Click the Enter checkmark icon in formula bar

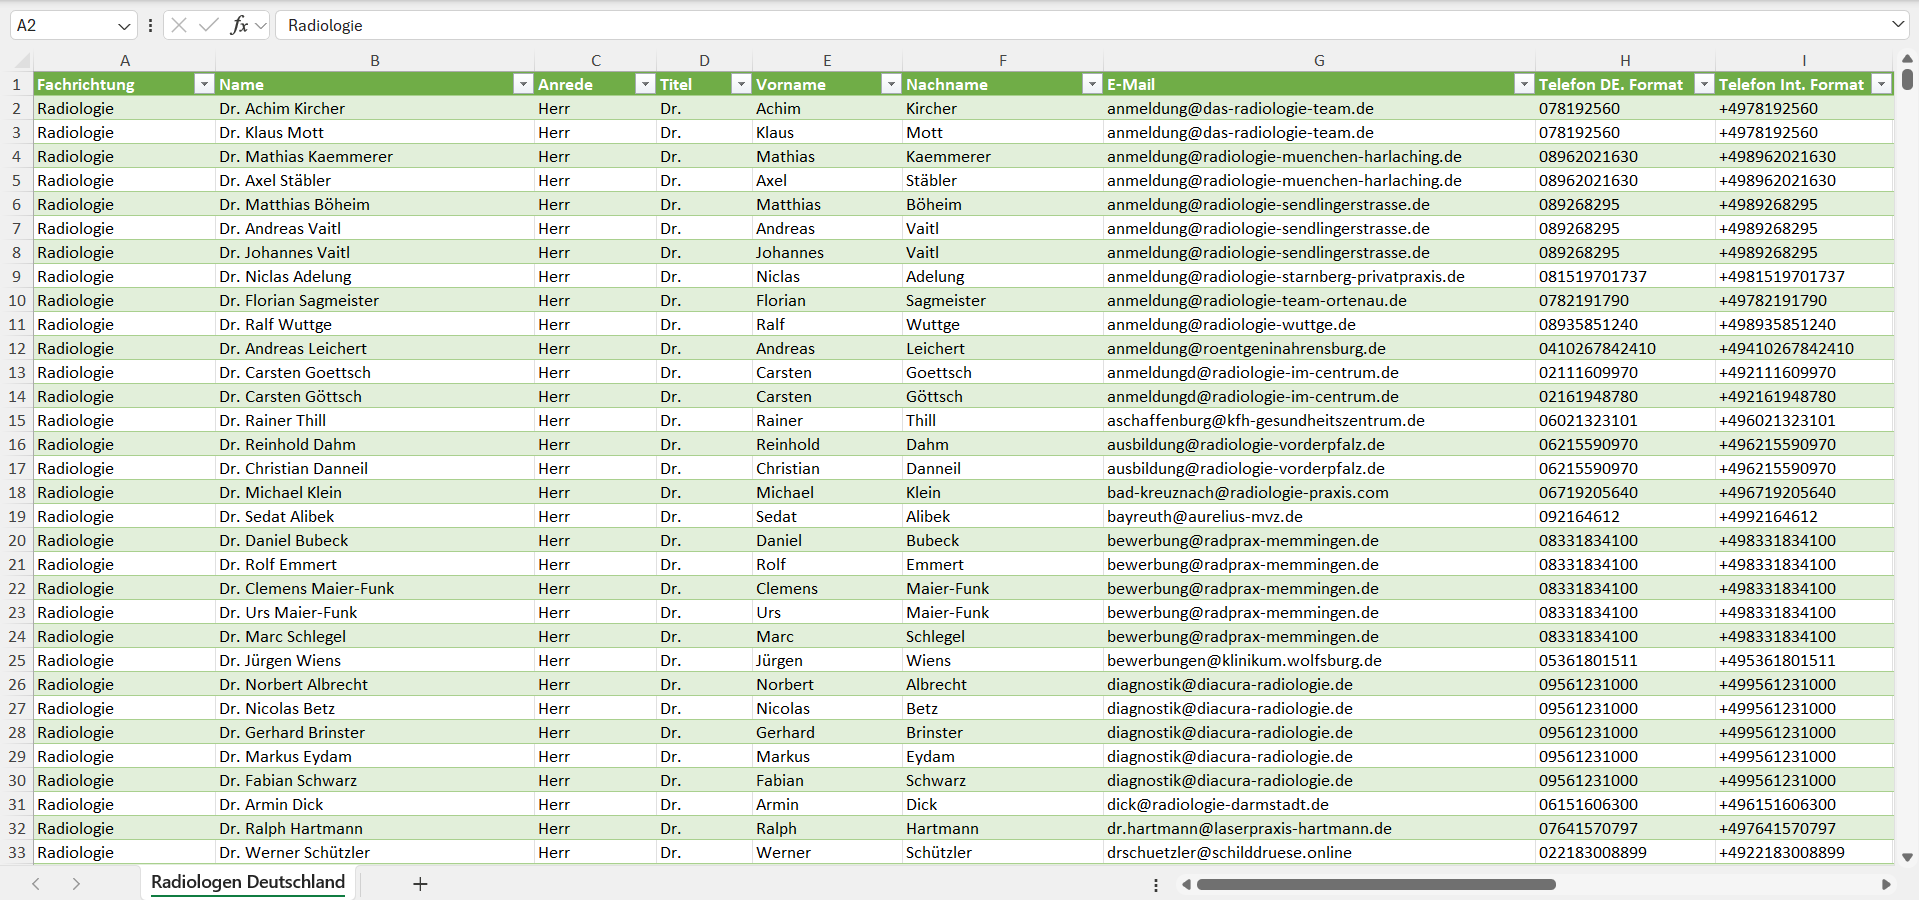coord(208,25)
